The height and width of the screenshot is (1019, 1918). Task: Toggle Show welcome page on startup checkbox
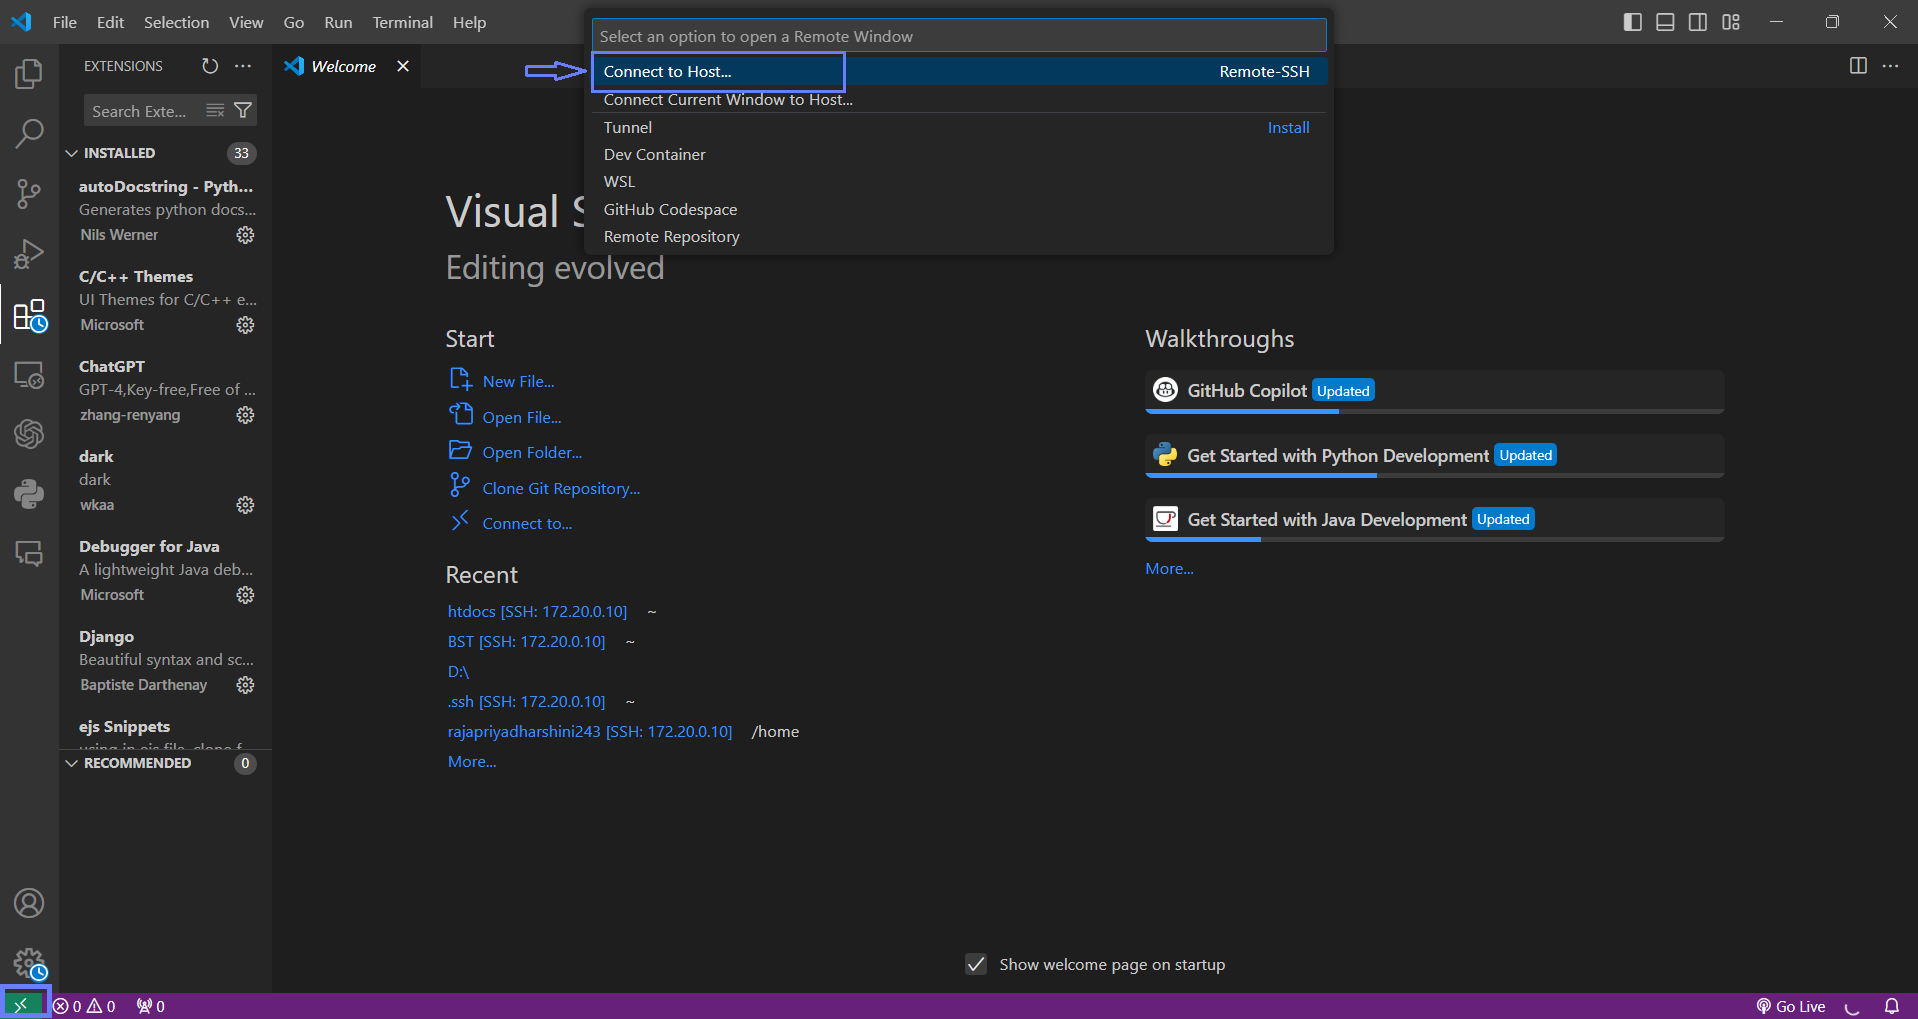(x=976, y=964)
